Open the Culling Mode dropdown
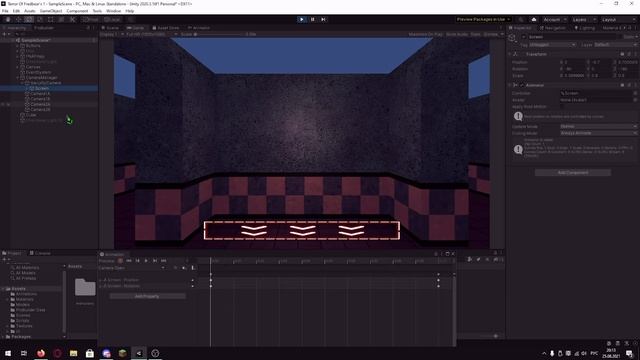640x360 pixels. click(x=598, y=133)
